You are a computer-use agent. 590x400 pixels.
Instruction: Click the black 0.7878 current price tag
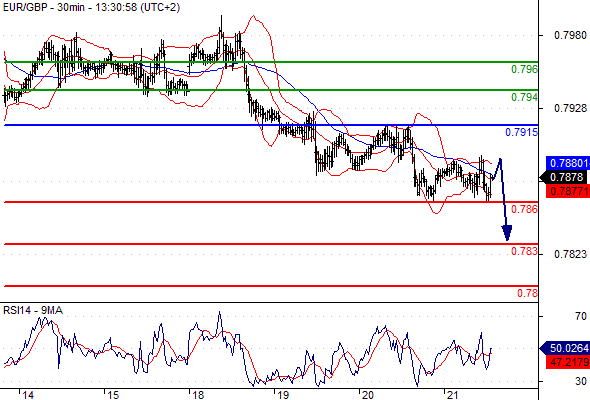(x=564, y=177)
